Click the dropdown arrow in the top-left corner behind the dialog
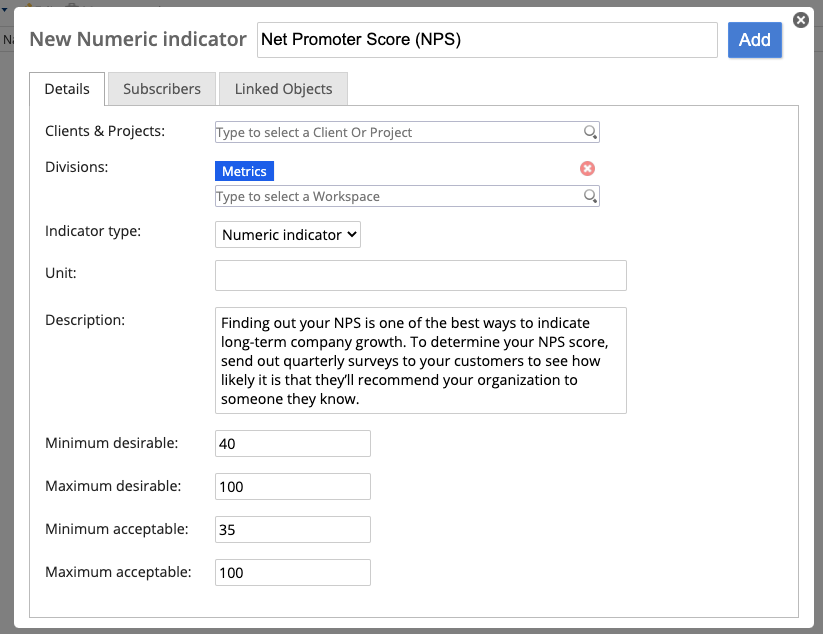The image size is (823, 634). click(4, 9)
